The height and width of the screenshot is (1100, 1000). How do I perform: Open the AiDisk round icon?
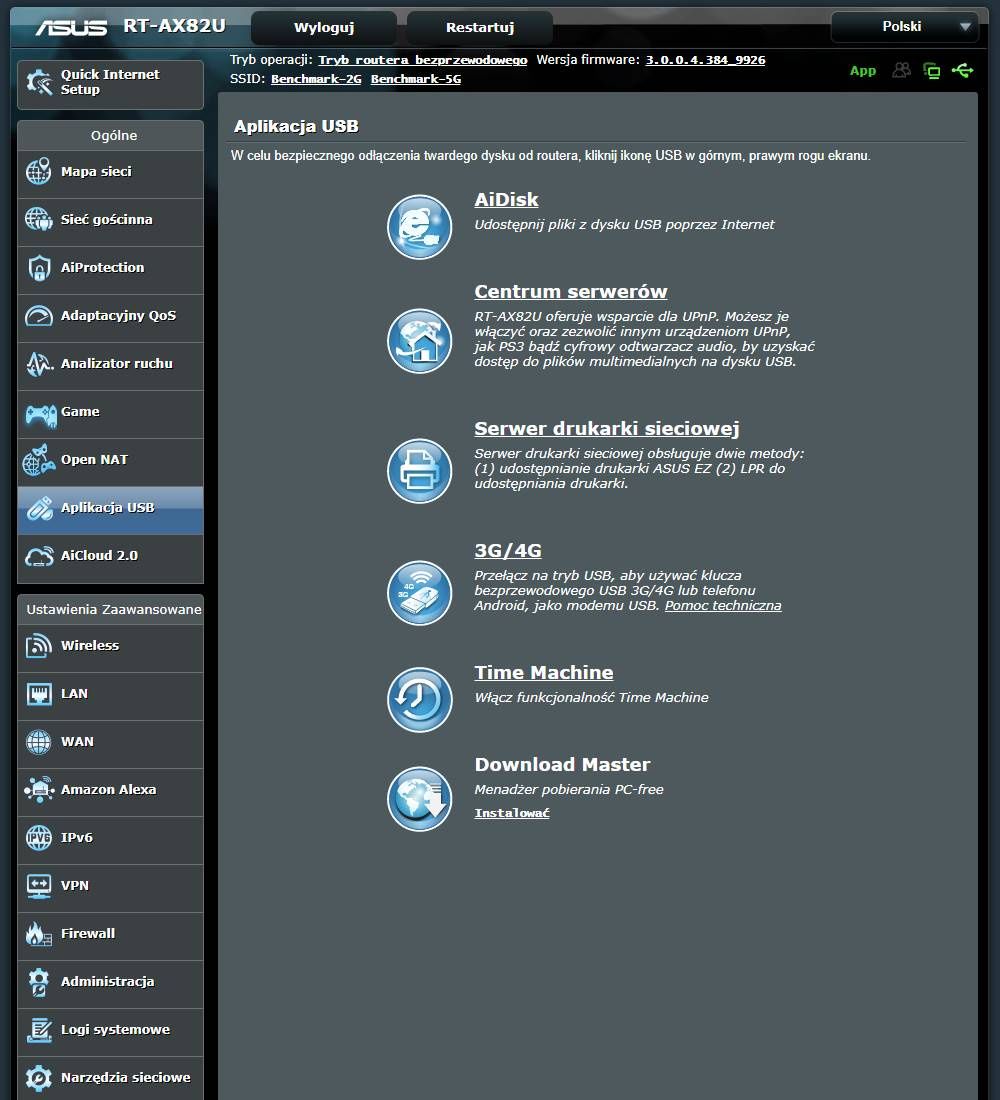(x=420, y=227)
